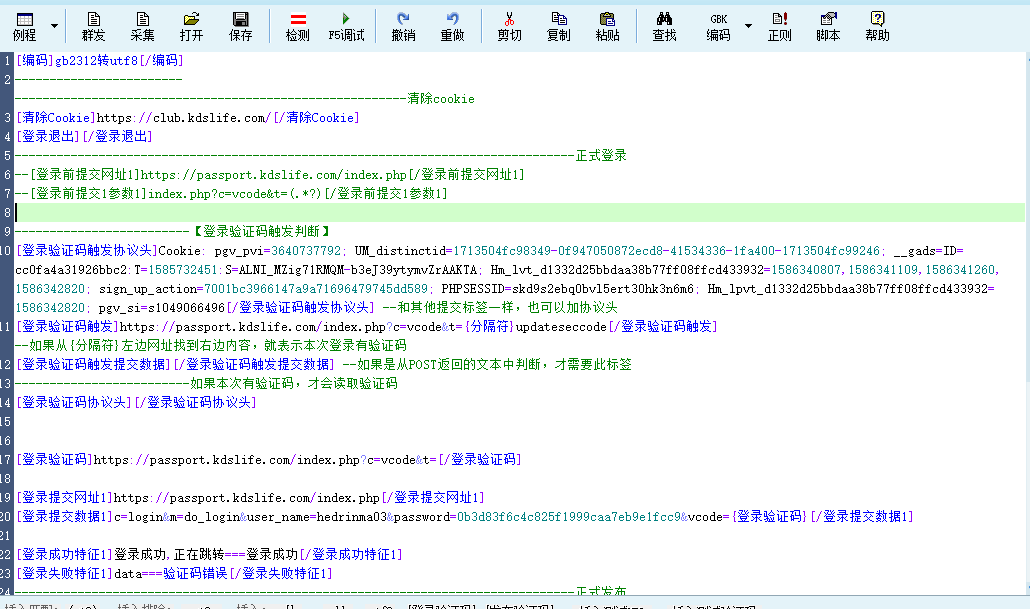Click the 插入匹配 insert button at bottom
The width and height of the screenshot is (1030, 609).
pos(30,604)
